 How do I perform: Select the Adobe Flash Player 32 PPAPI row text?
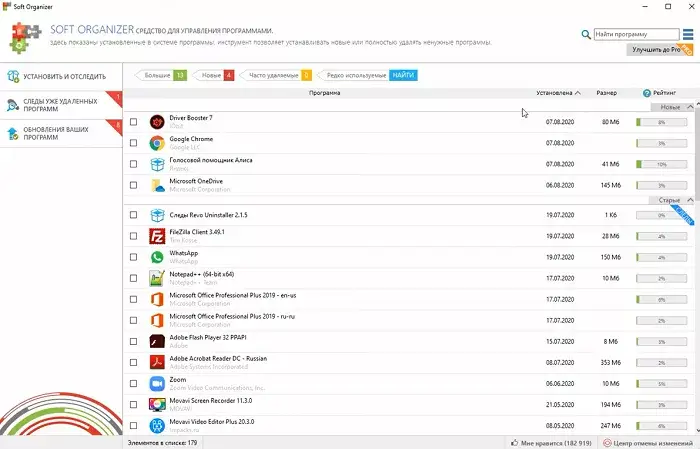(208, 337)
